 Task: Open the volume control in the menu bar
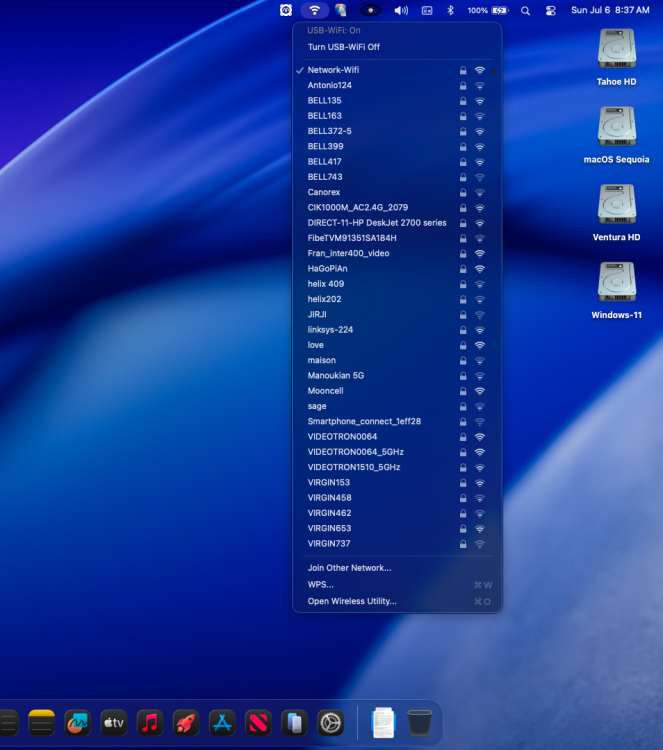pos(401,11)
